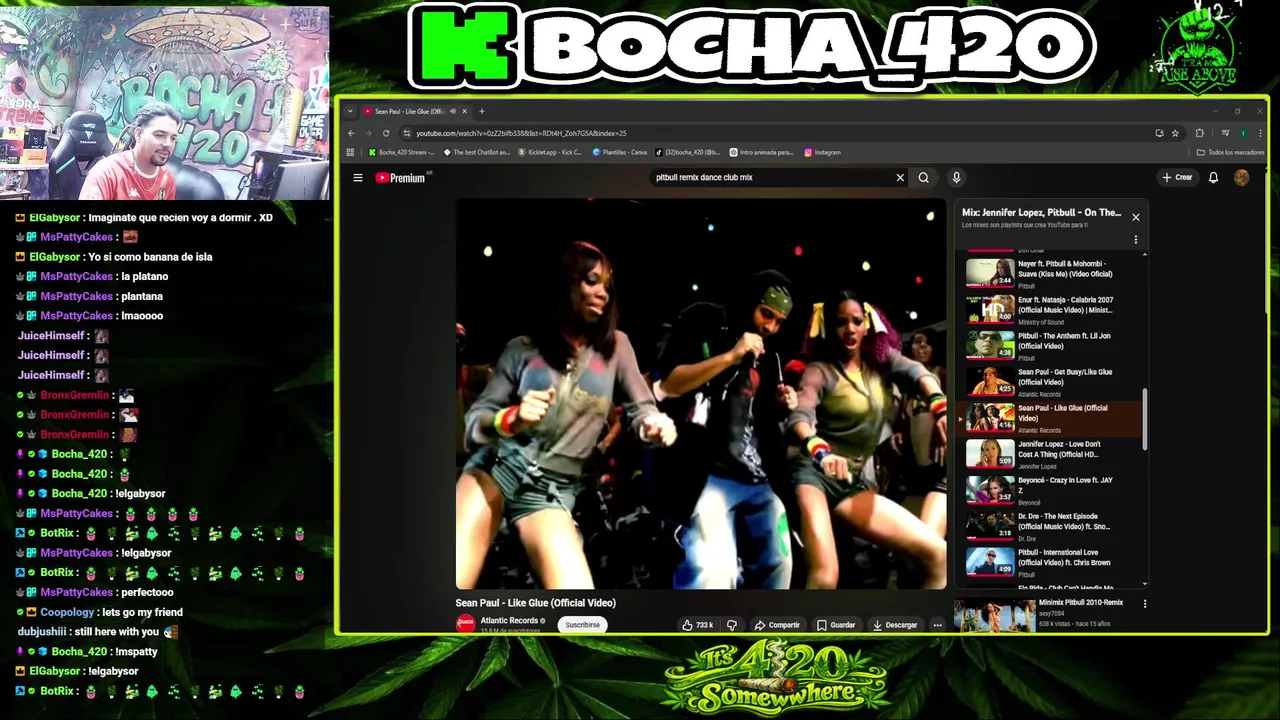Close the mix playlist panel

tap(1135, 217)
